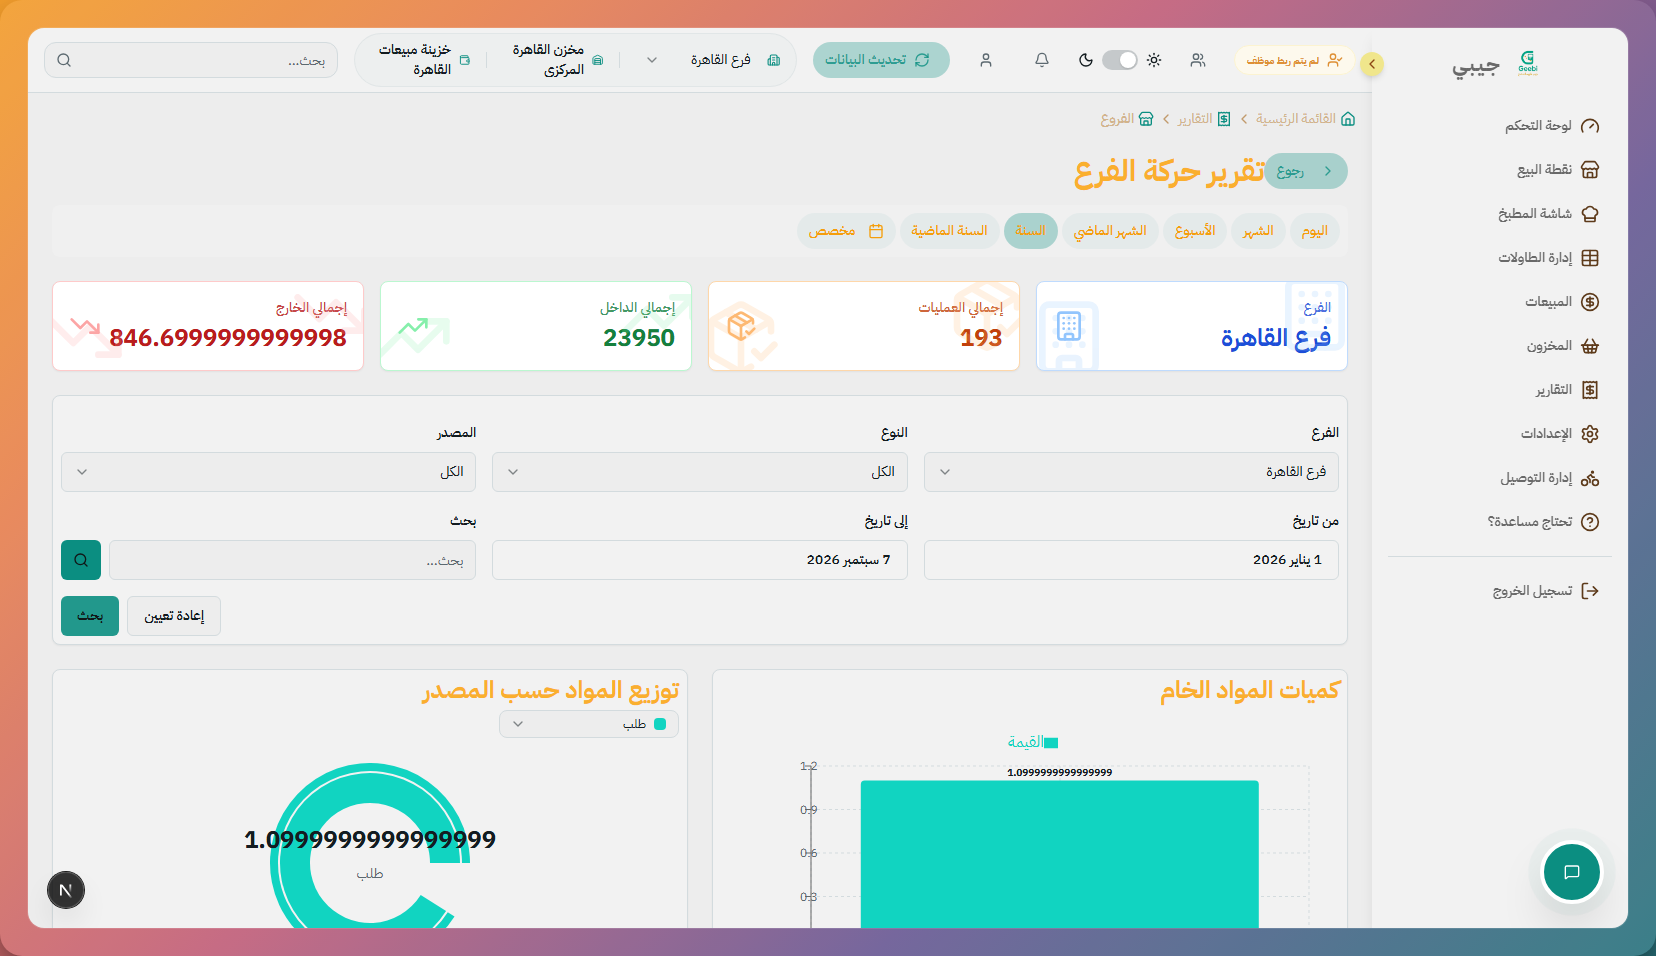
Task: Select the مخصص custom period tab
Action: pyautogui.click(x=846, y=231)
